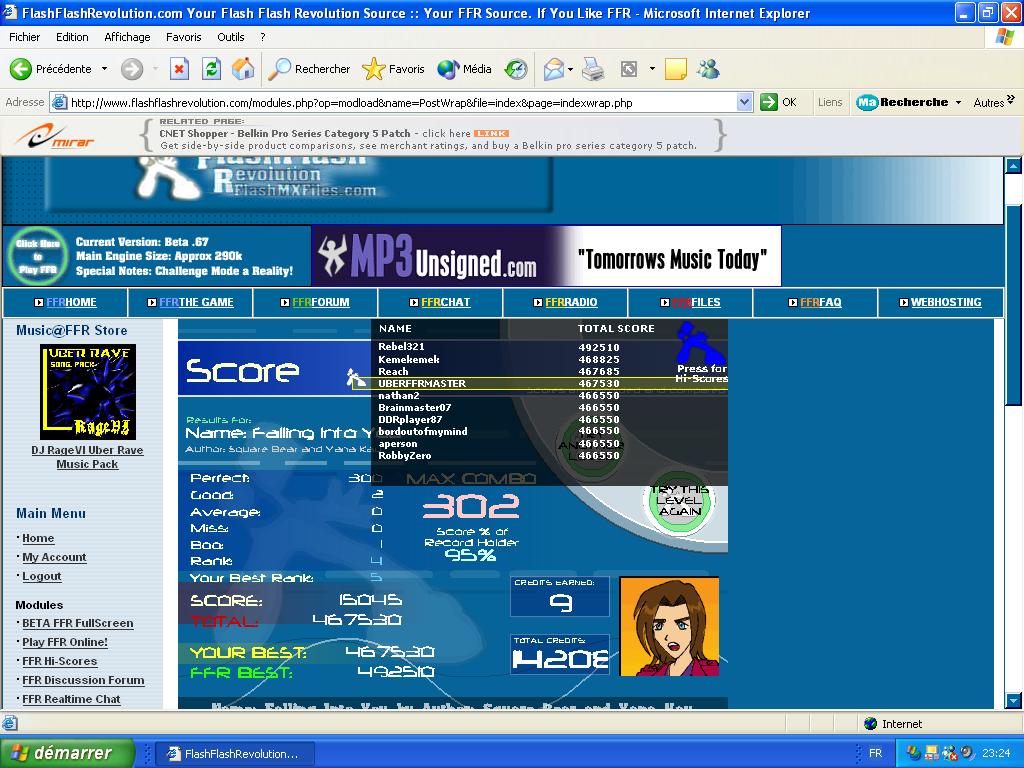
Task: Open Rechercher search magnifier
Action: click(x=280, y=69)
